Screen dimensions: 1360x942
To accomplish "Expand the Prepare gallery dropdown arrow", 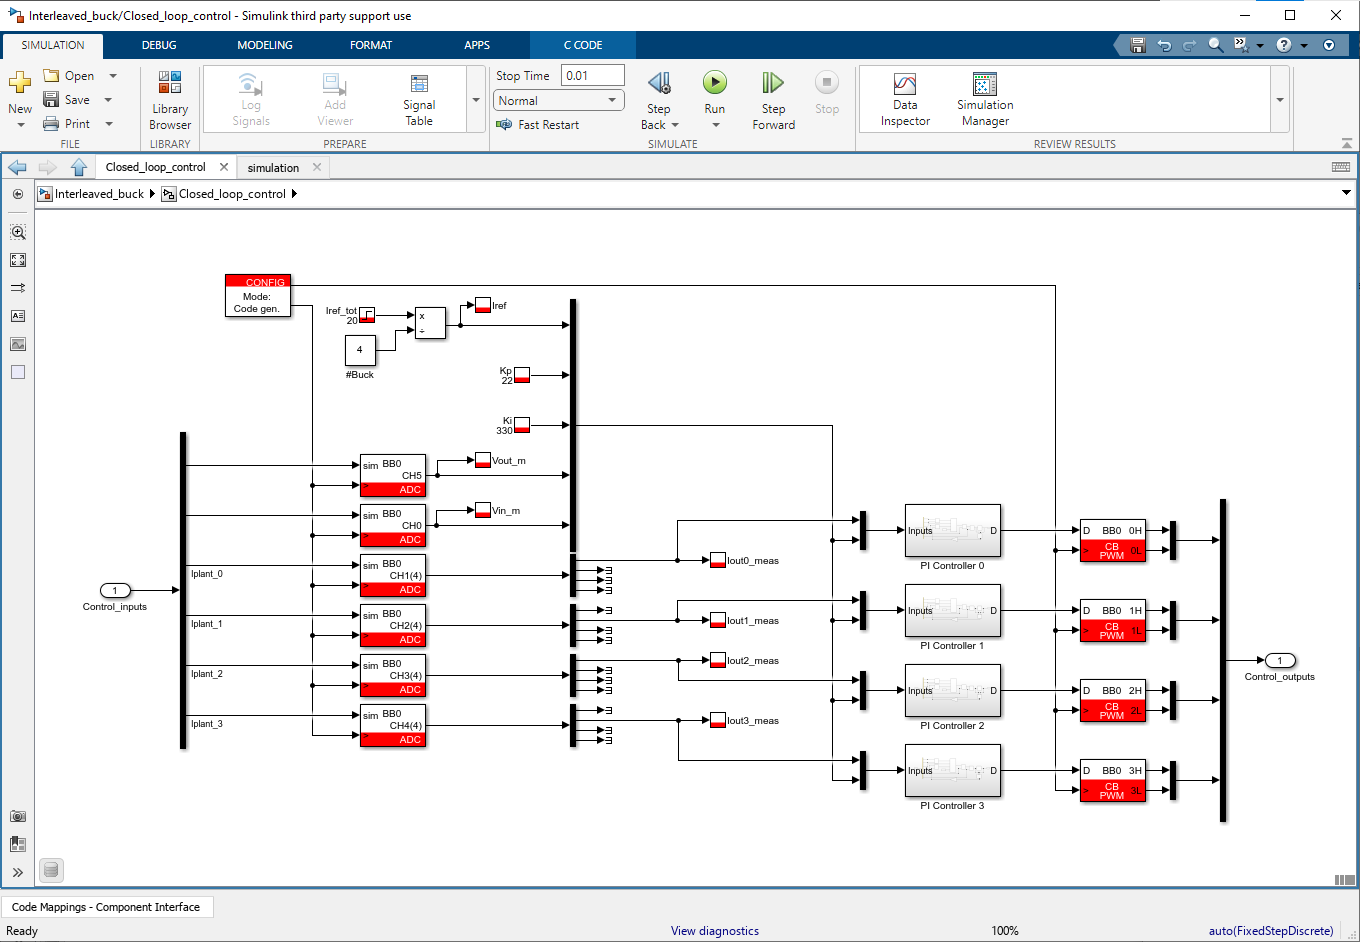I will click(x=476, y=100).
